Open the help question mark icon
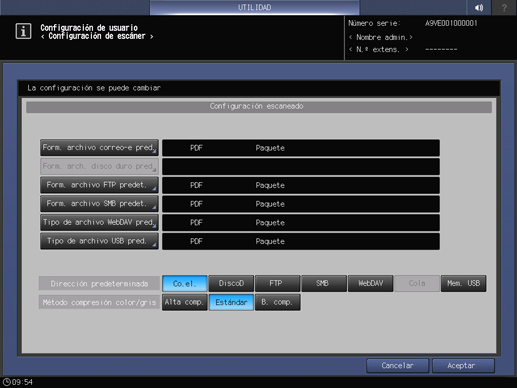The width and height of the screenshot is (517, 388). point(504,7)
